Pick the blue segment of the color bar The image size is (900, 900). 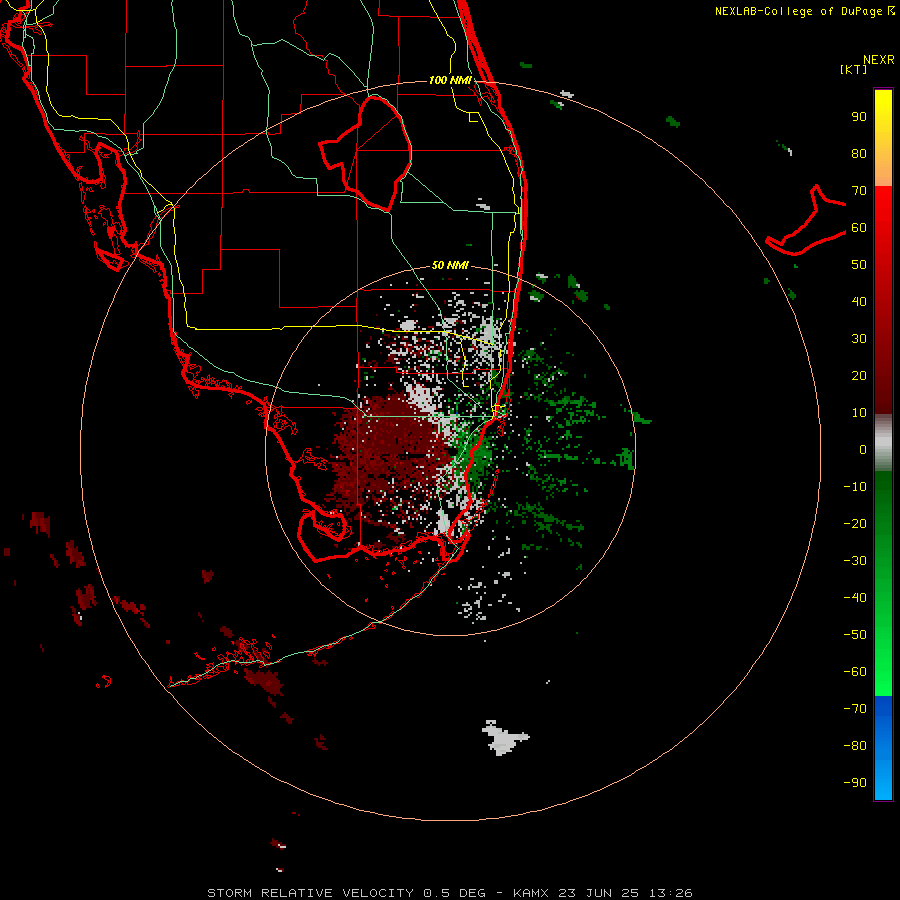pyautogui.click(x=883, y=748)
